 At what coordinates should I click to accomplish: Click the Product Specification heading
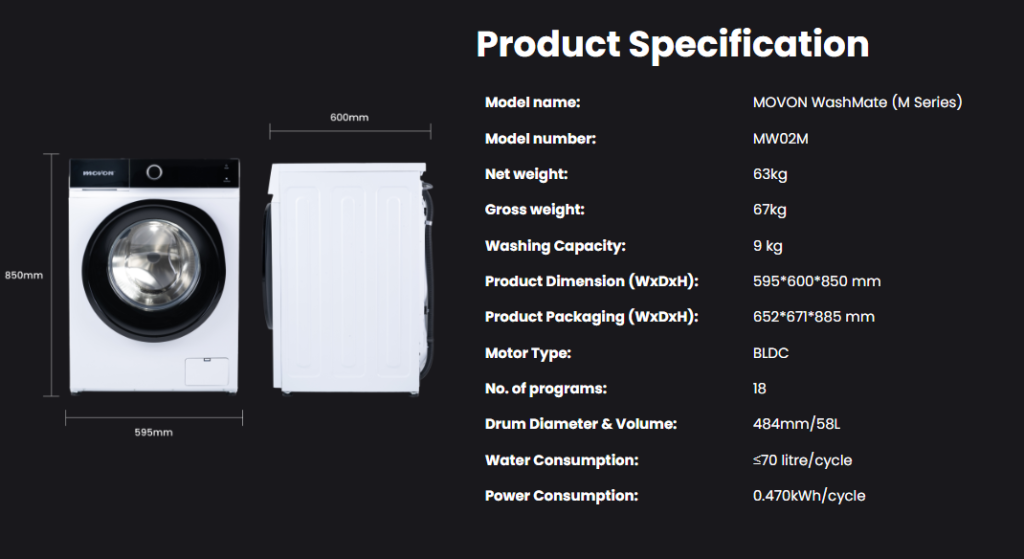click(672, 44)
